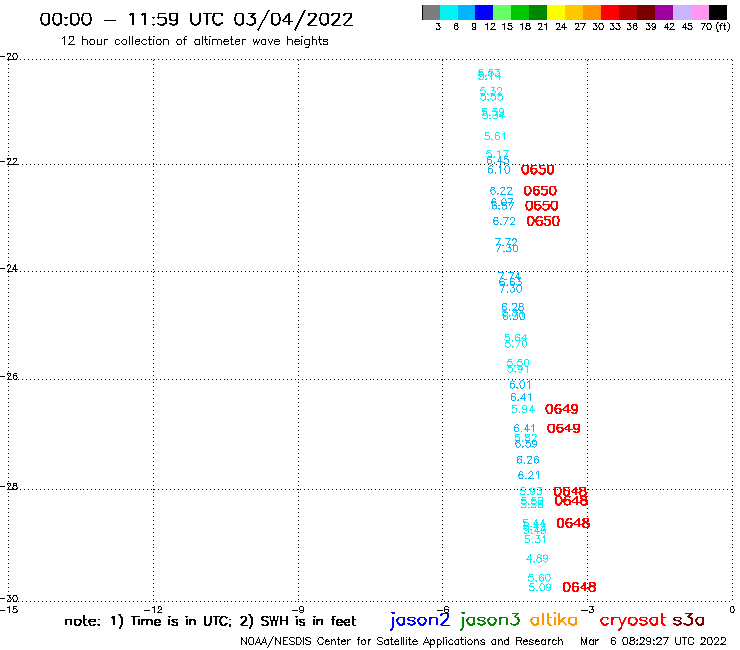Click the red time 0650 beside 6.10
The image size is (740, 650).
tap(538, 169)
